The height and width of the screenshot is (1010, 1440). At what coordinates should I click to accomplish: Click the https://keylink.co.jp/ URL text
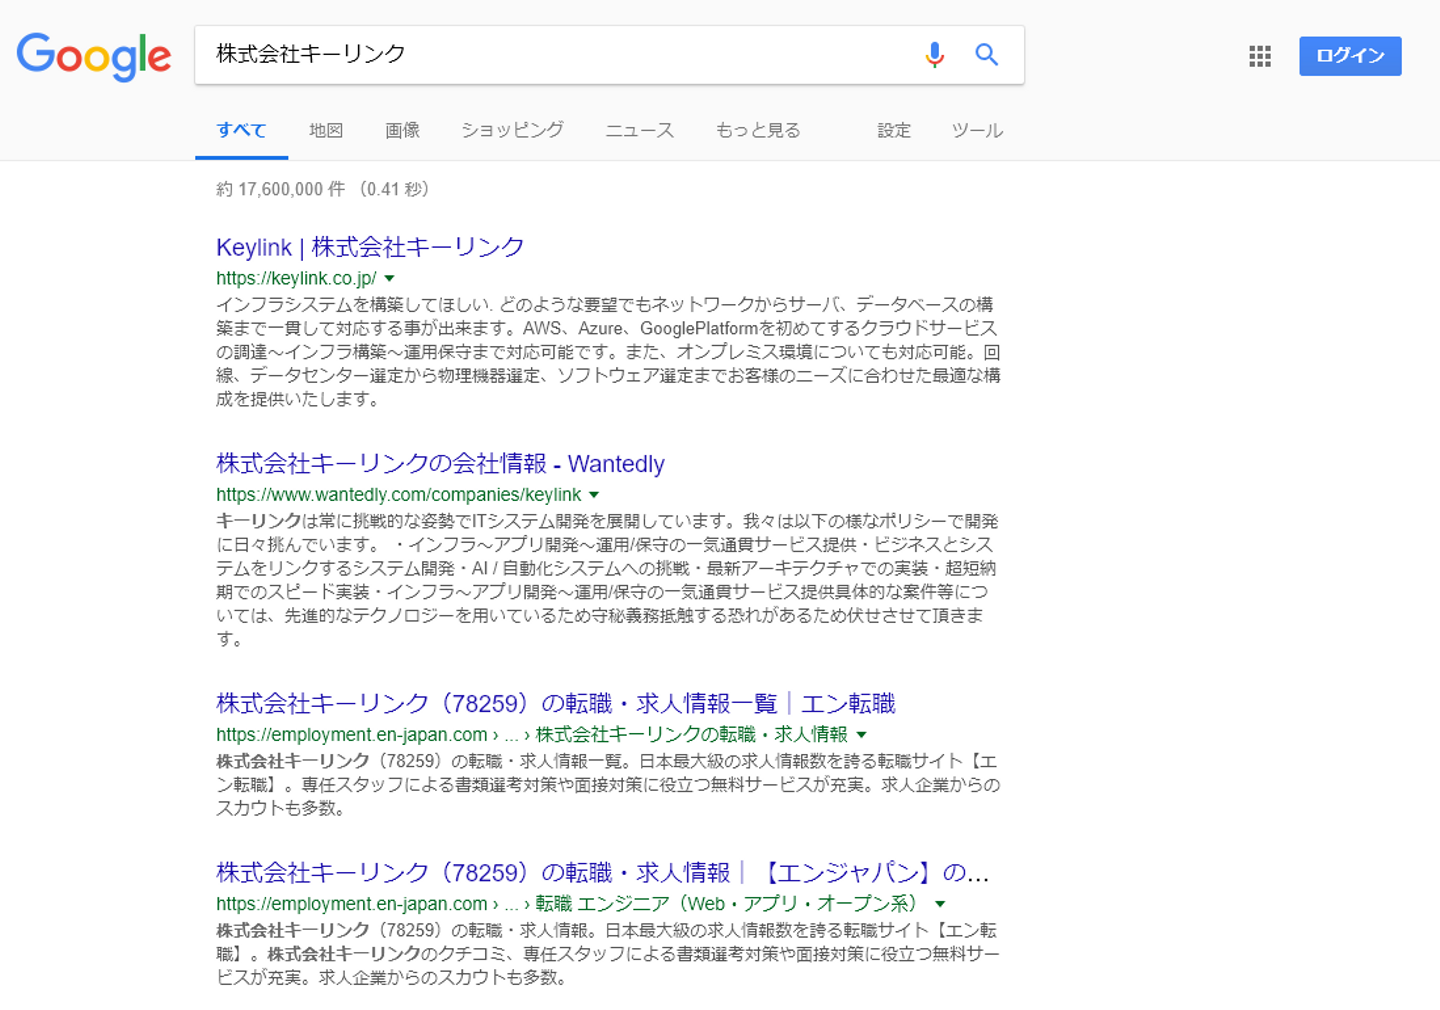click(296, 279)
